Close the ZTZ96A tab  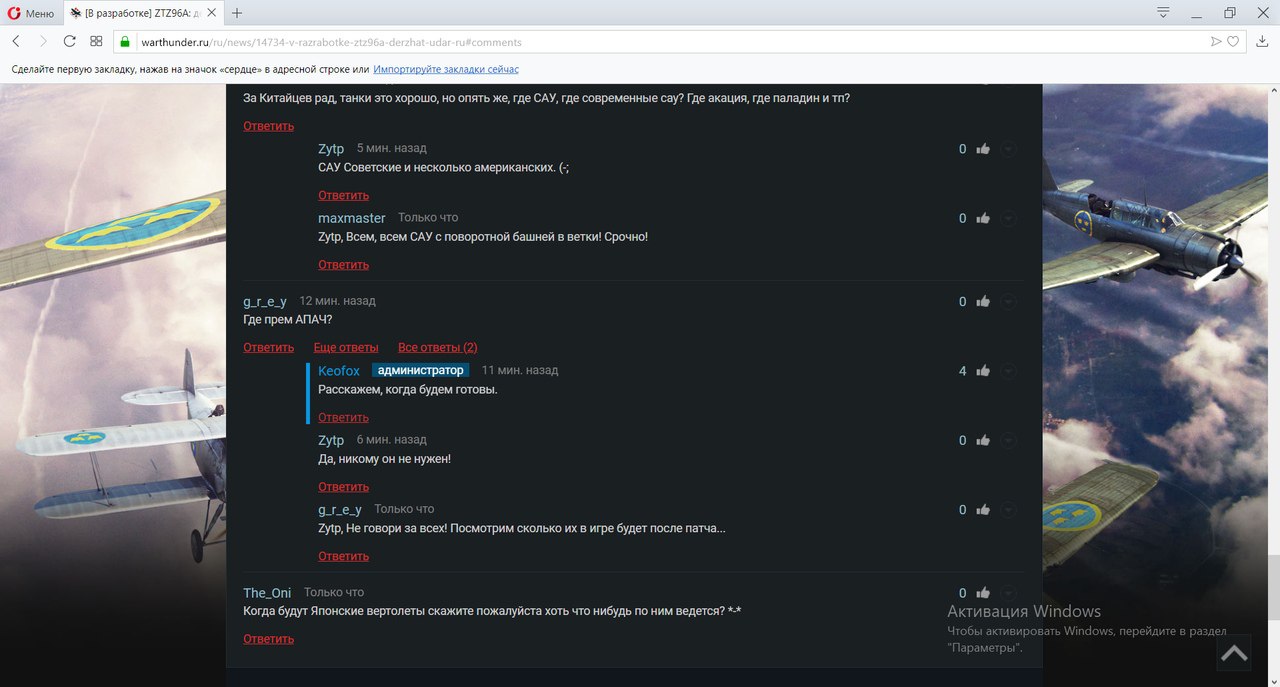coord(211,13)
